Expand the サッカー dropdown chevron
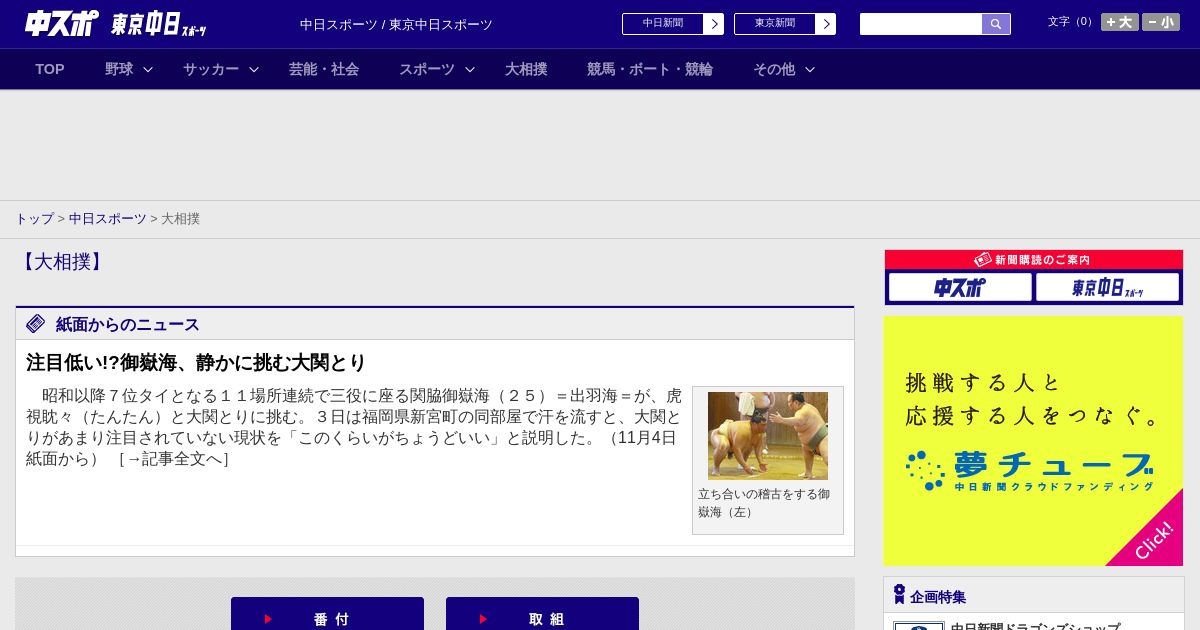This screenshot has width=1200, height=630. coord(254,69)
